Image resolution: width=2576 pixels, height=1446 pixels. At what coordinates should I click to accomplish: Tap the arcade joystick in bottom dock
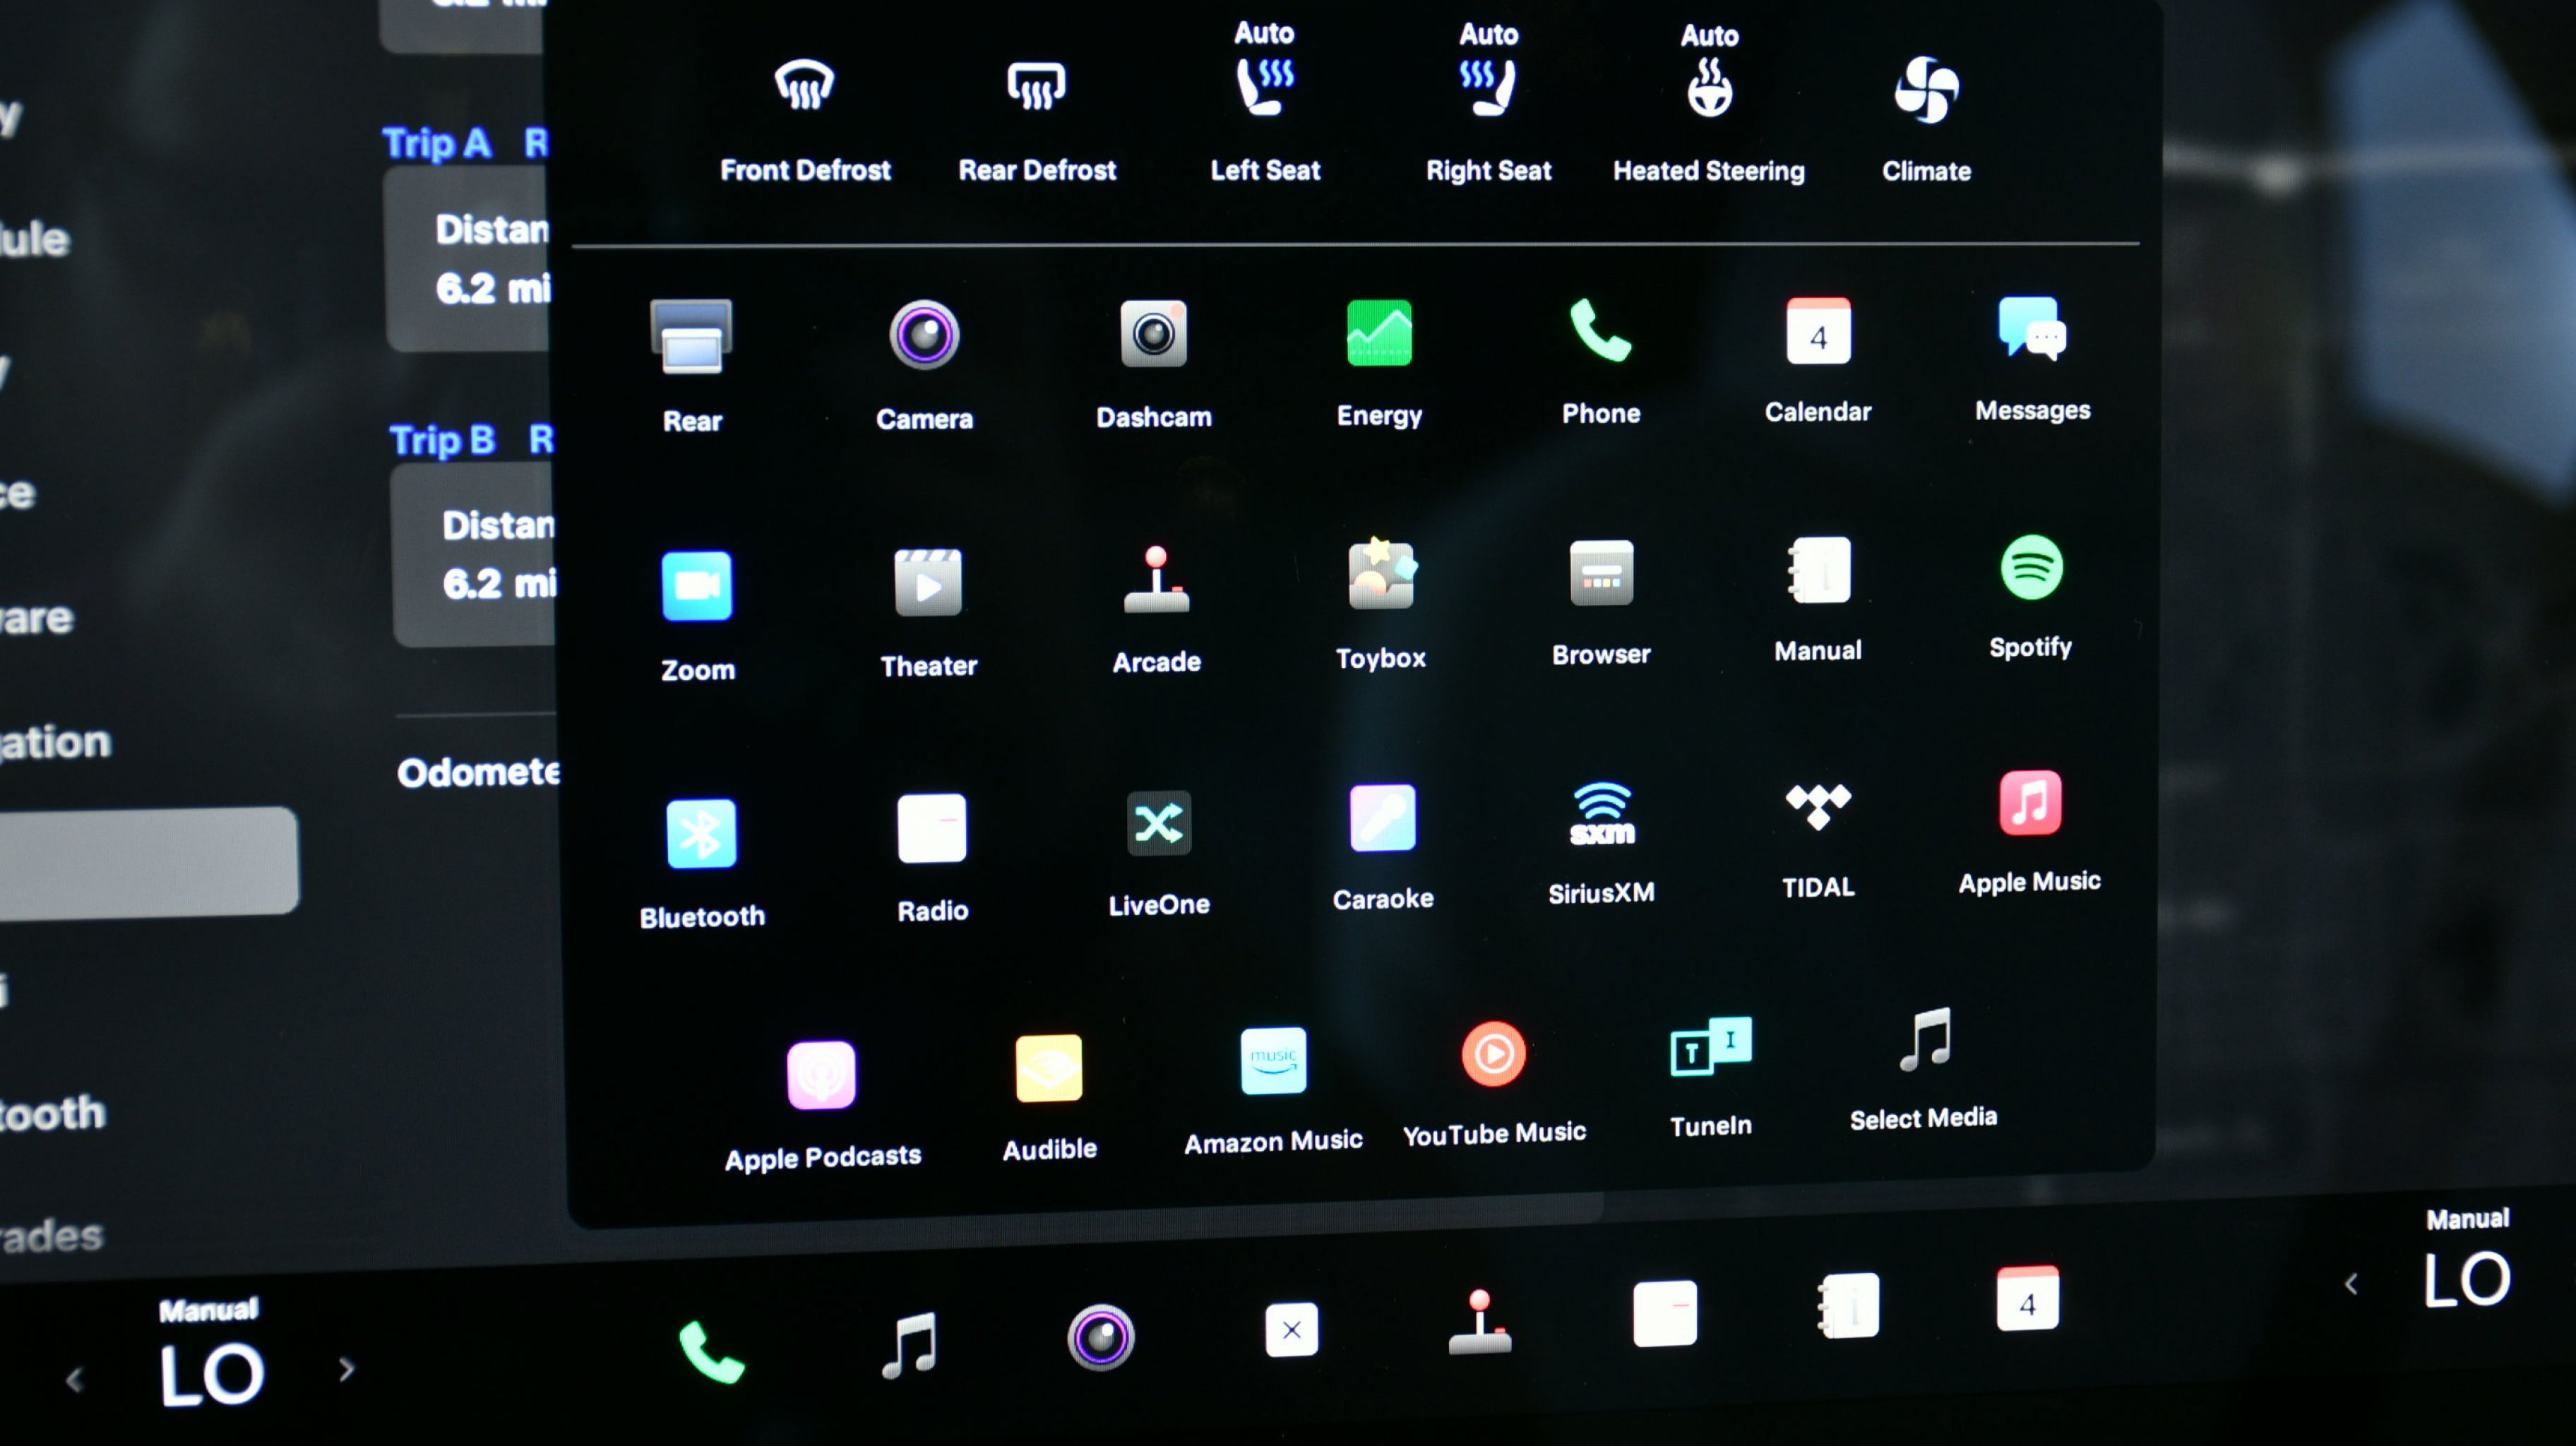pyautogui.click(x=1480, y=1321)
